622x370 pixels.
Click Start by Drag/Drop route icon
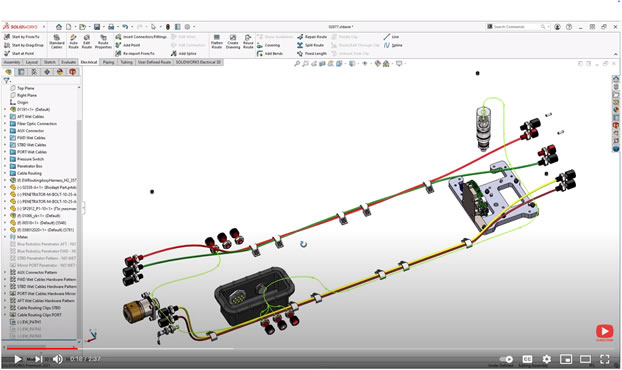pyautogui.click(x=7, y=45)
